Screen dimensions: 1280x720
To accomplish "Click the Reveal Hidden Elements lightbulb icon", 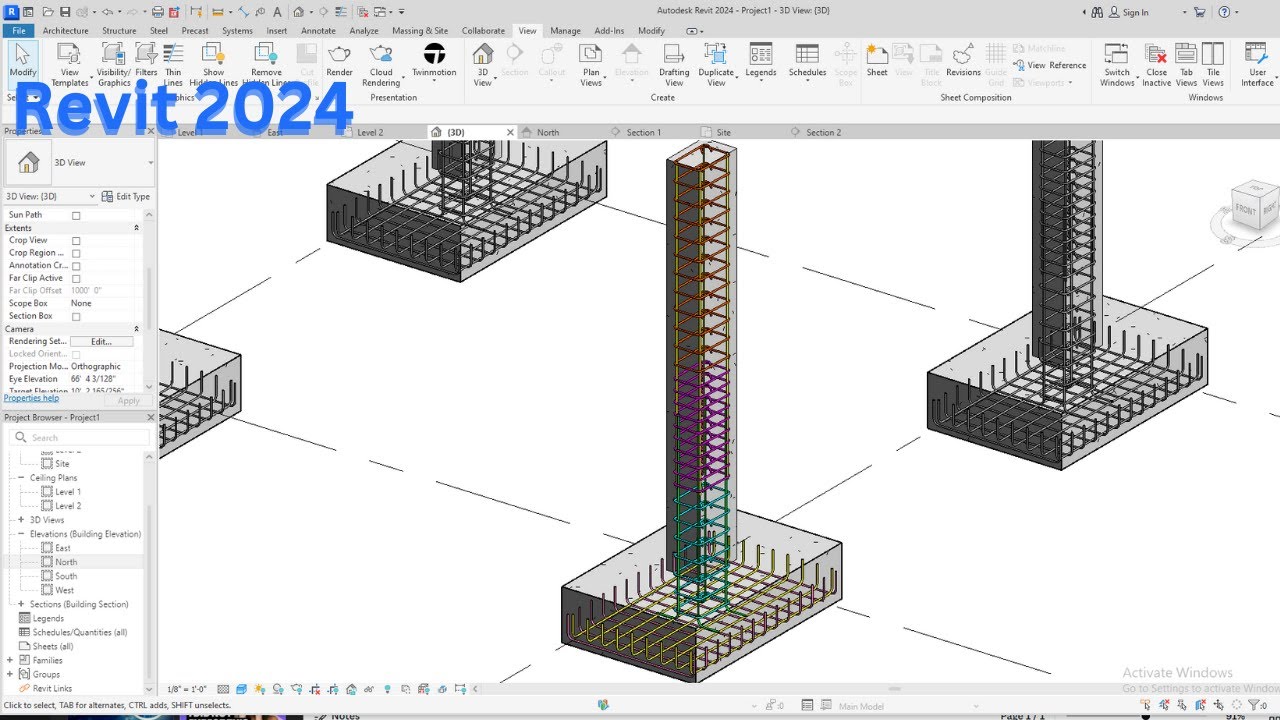I will [x=387, y=689].
